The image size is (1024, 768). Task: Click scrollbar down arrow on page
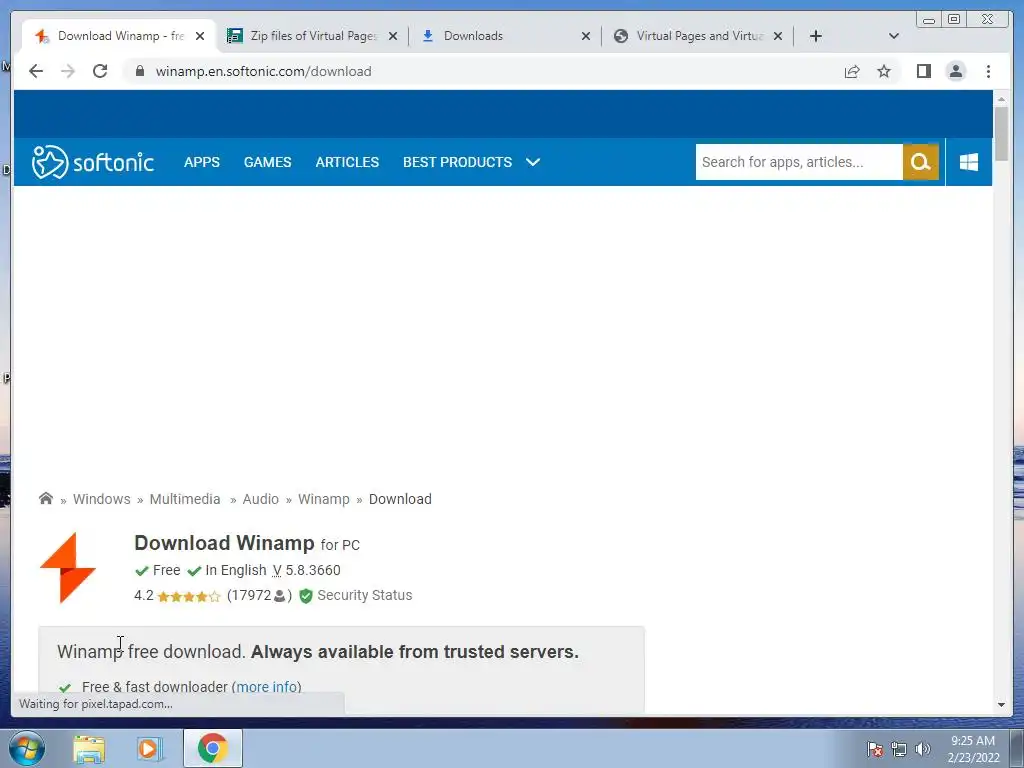[x=1001, y=705]
